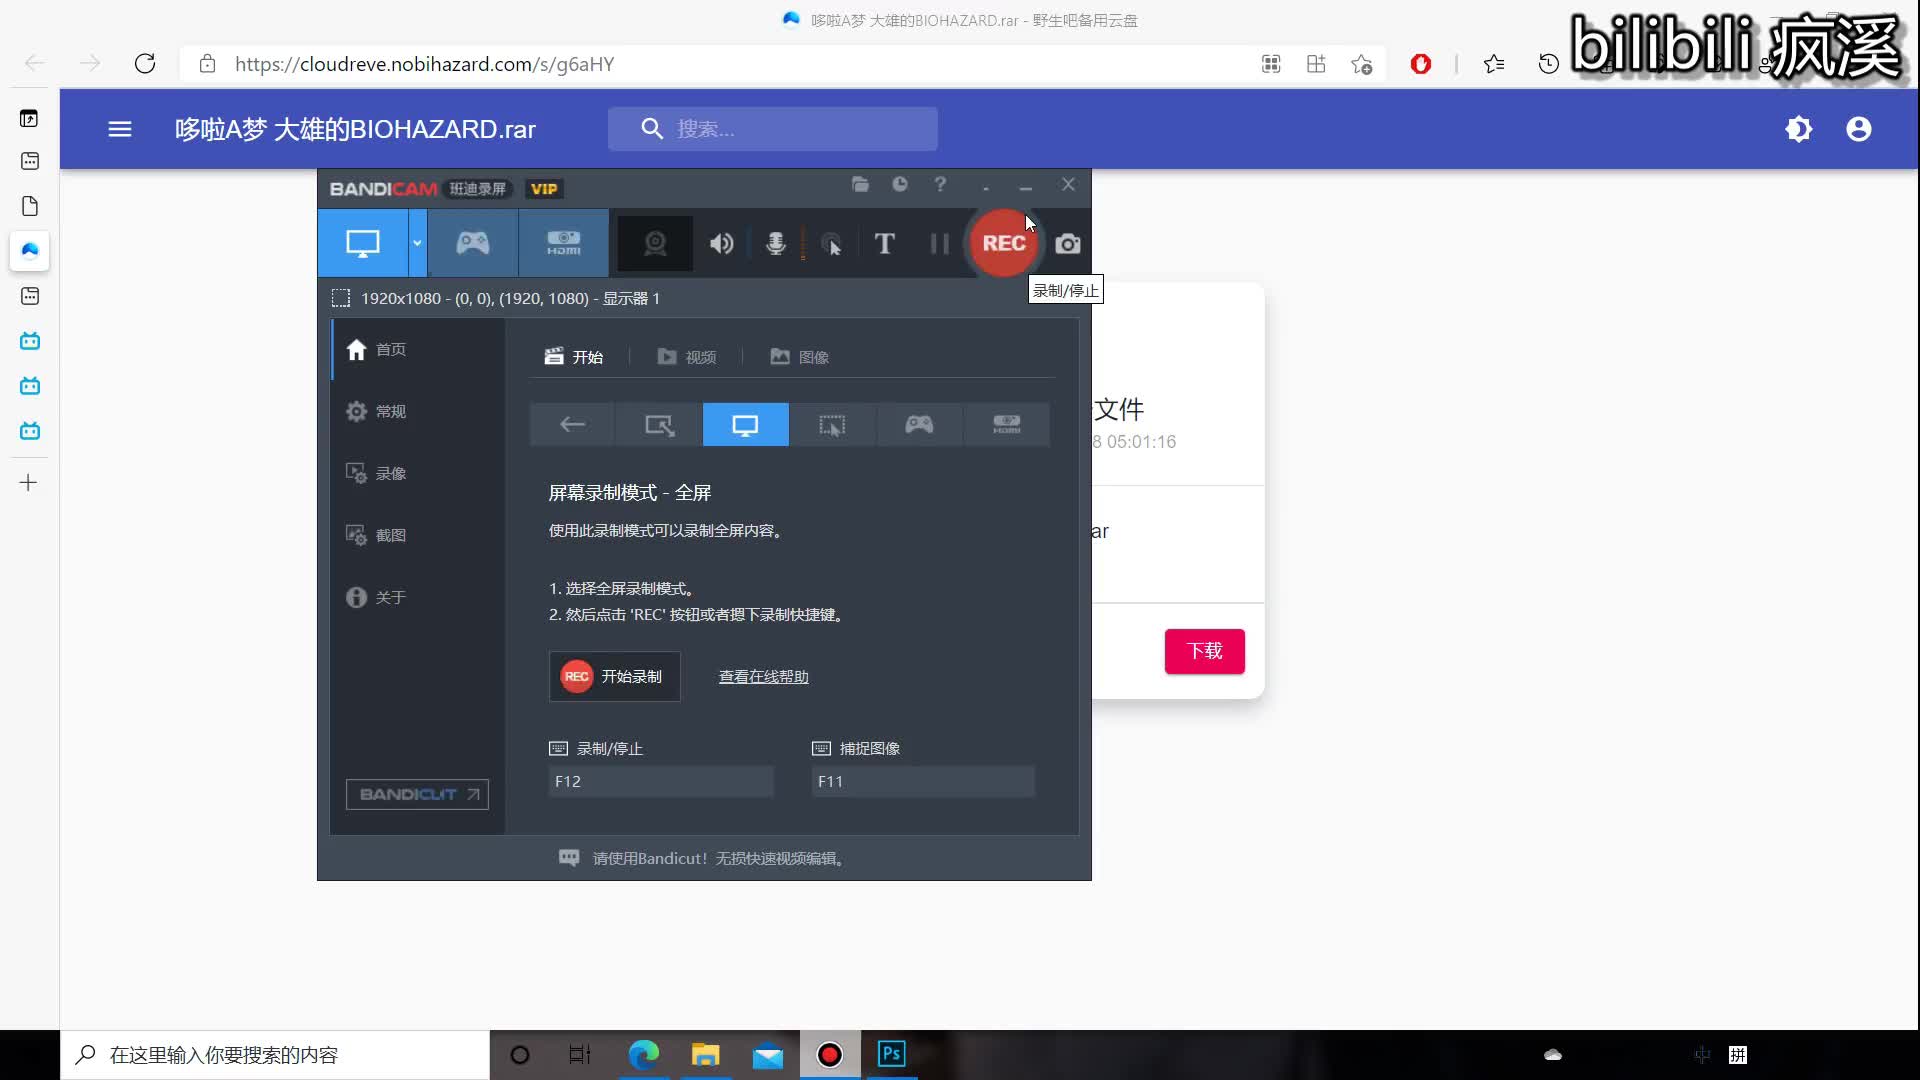Click QR code icon in address bar
The width and height of the screenshot is (1920, 1080).
pyautogui.click(x=1271, y=64)
